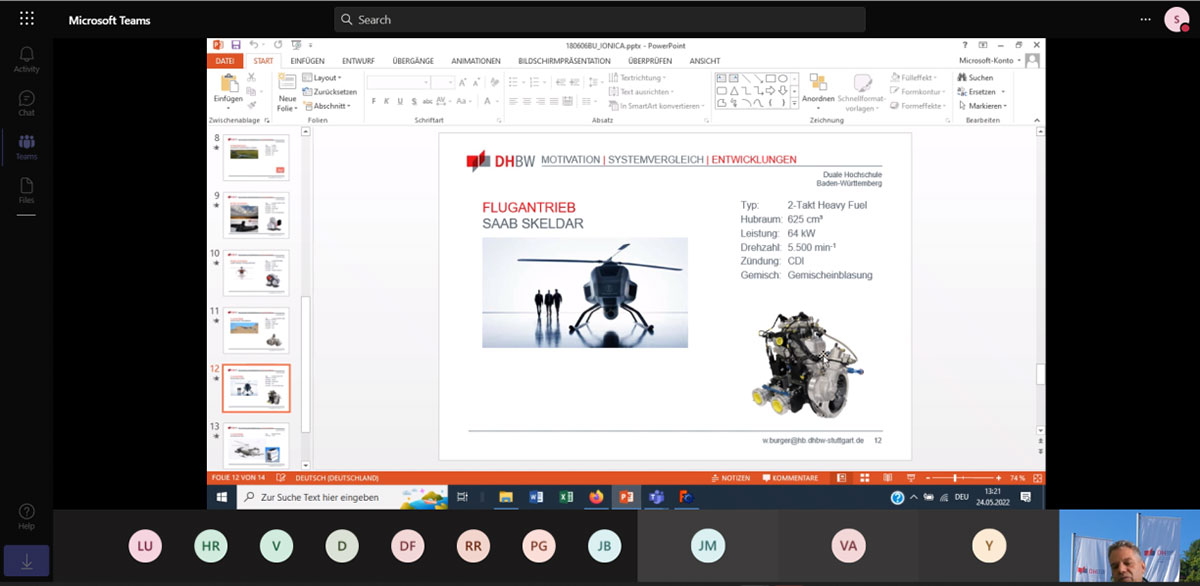
Task: Switch to the ÜBERGÄNGE ribbon tab
Action: click(x=413, y=61)
